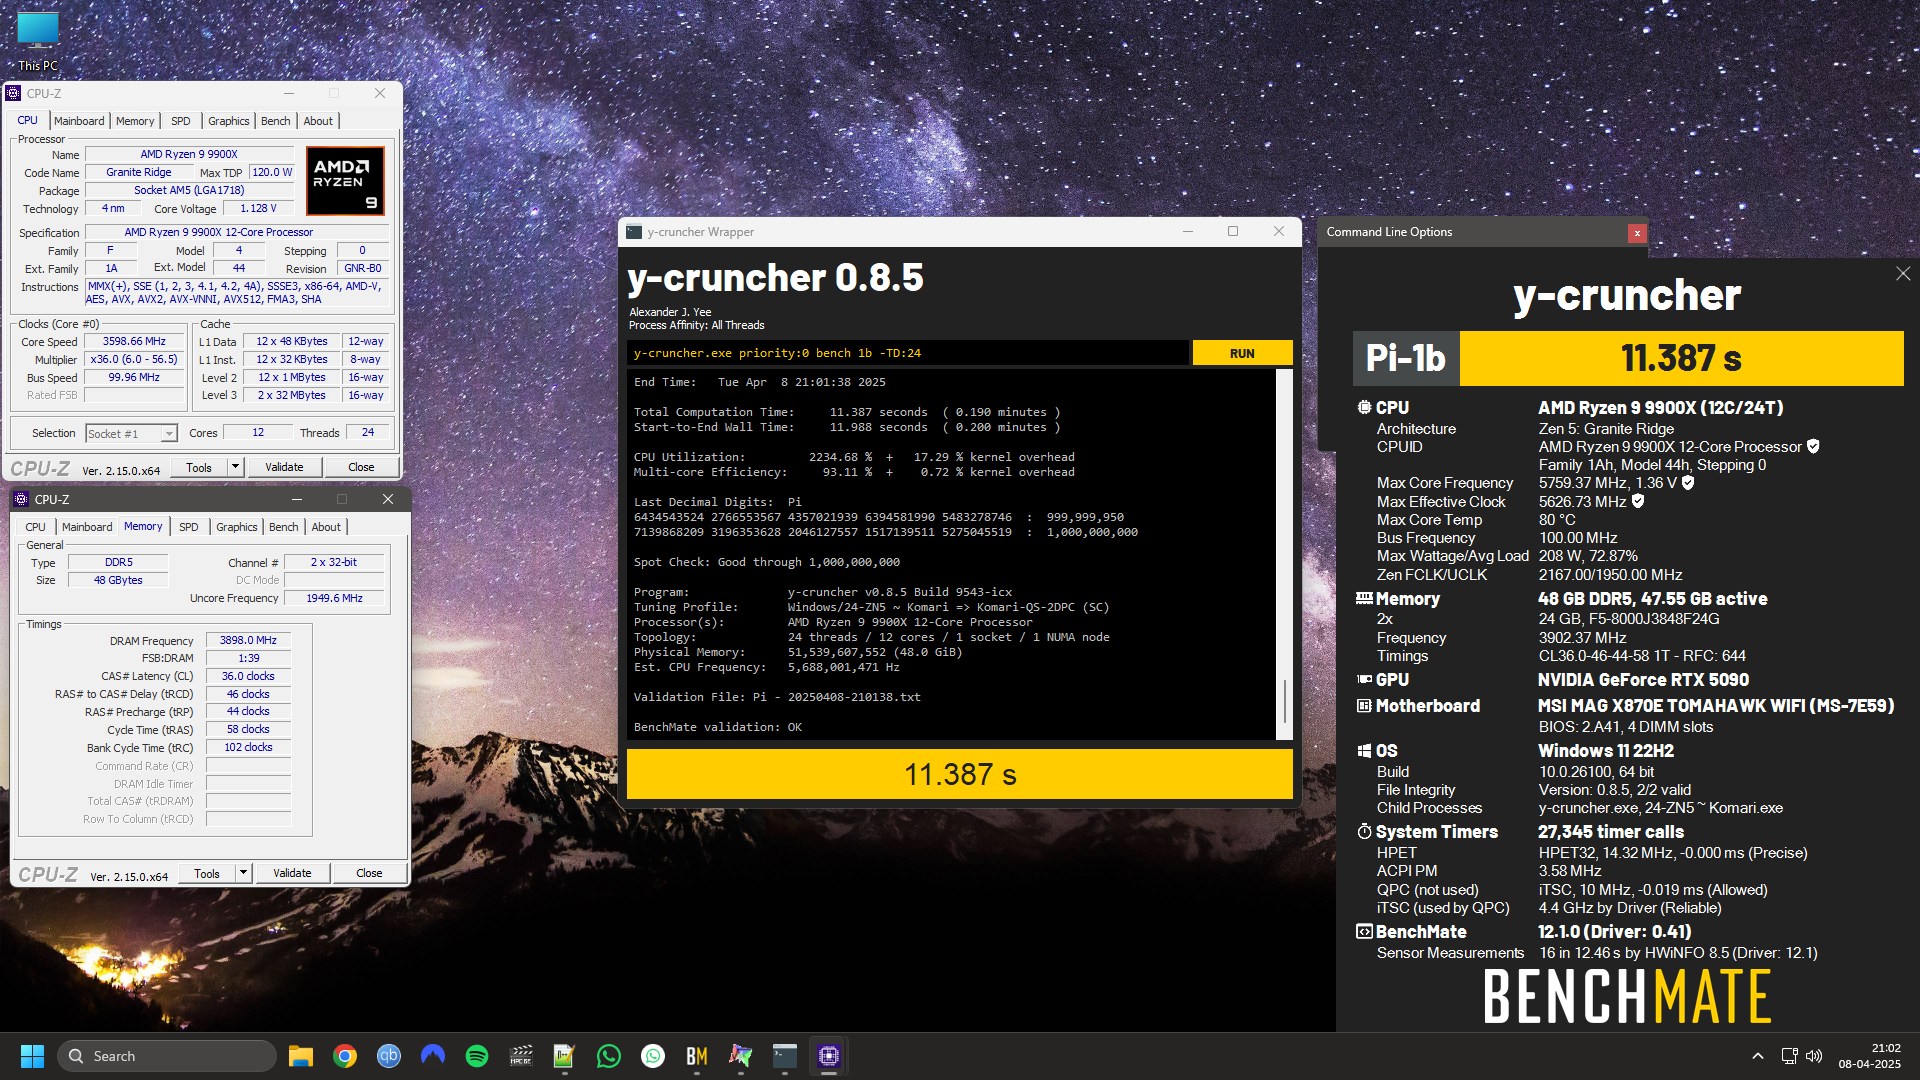Screen dimensions: 1920x1080
Task: Open Spotify from the taskbar
Action: 477,1056
